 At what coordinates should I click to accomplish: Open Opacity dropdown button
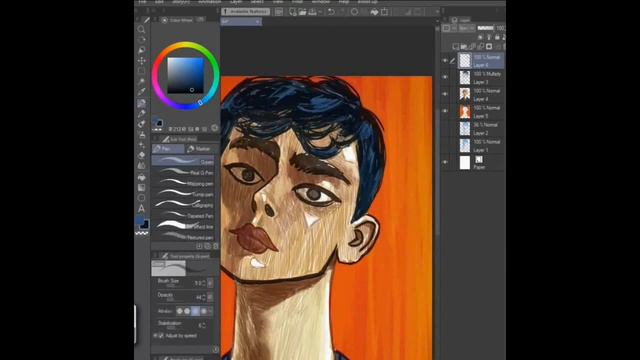pos(210,297)
